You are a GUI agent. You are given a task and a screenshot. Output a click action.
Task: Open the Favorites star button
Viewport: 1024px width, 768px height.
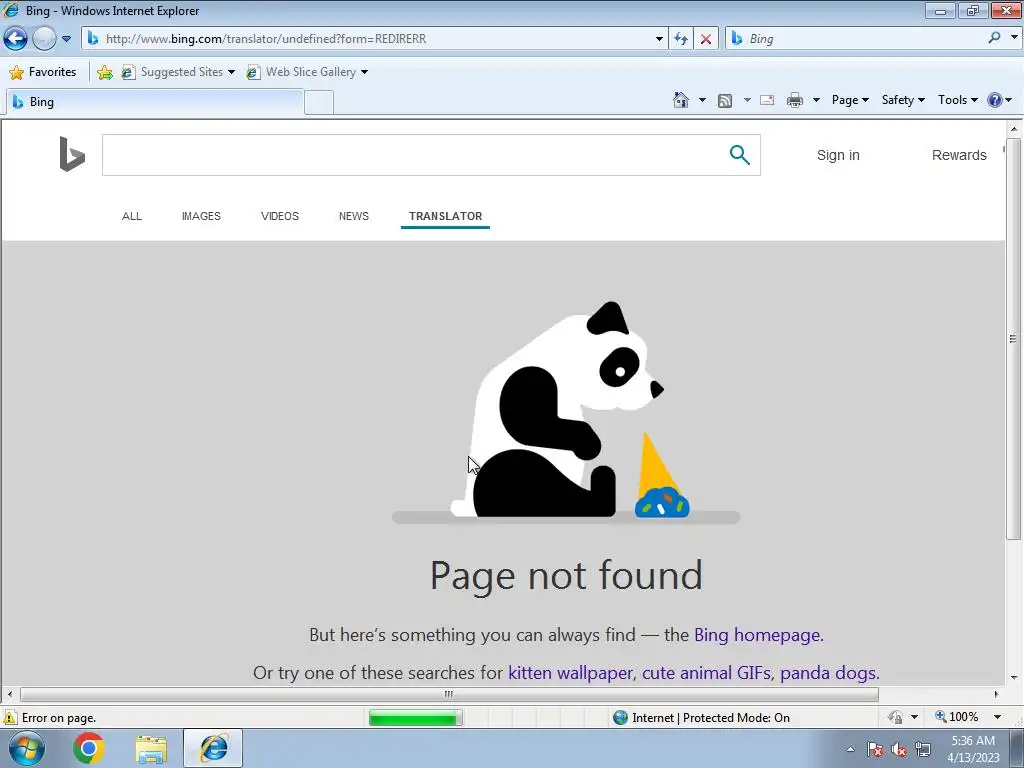coord(43,72)
